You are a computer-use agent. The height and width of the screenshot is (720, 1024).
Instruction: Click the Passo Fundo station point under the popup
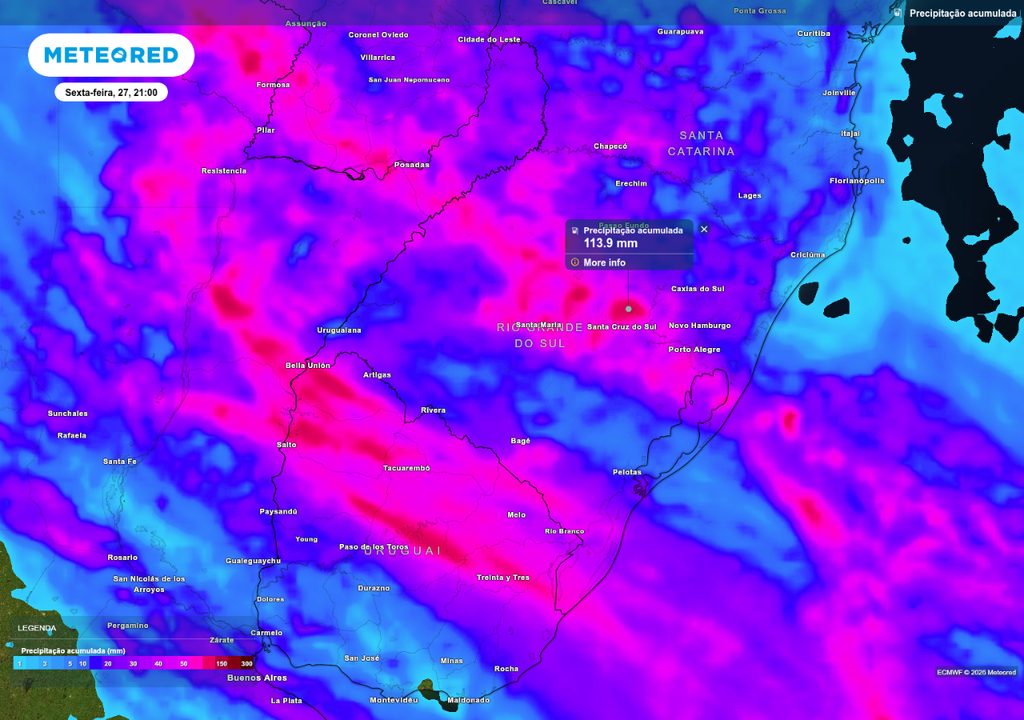coord(627,309)
